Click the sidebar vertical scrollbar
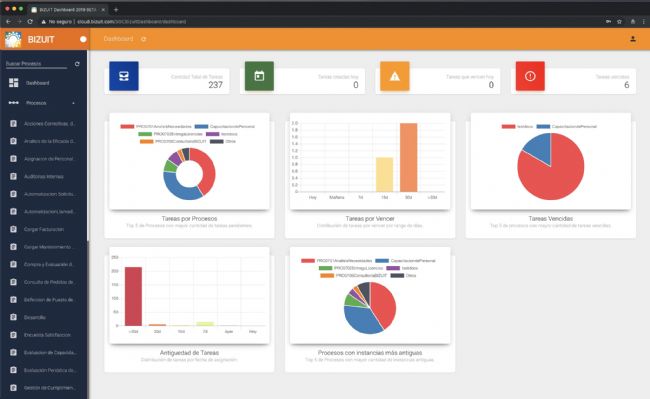Screen dimensions: 650x399 88,145
